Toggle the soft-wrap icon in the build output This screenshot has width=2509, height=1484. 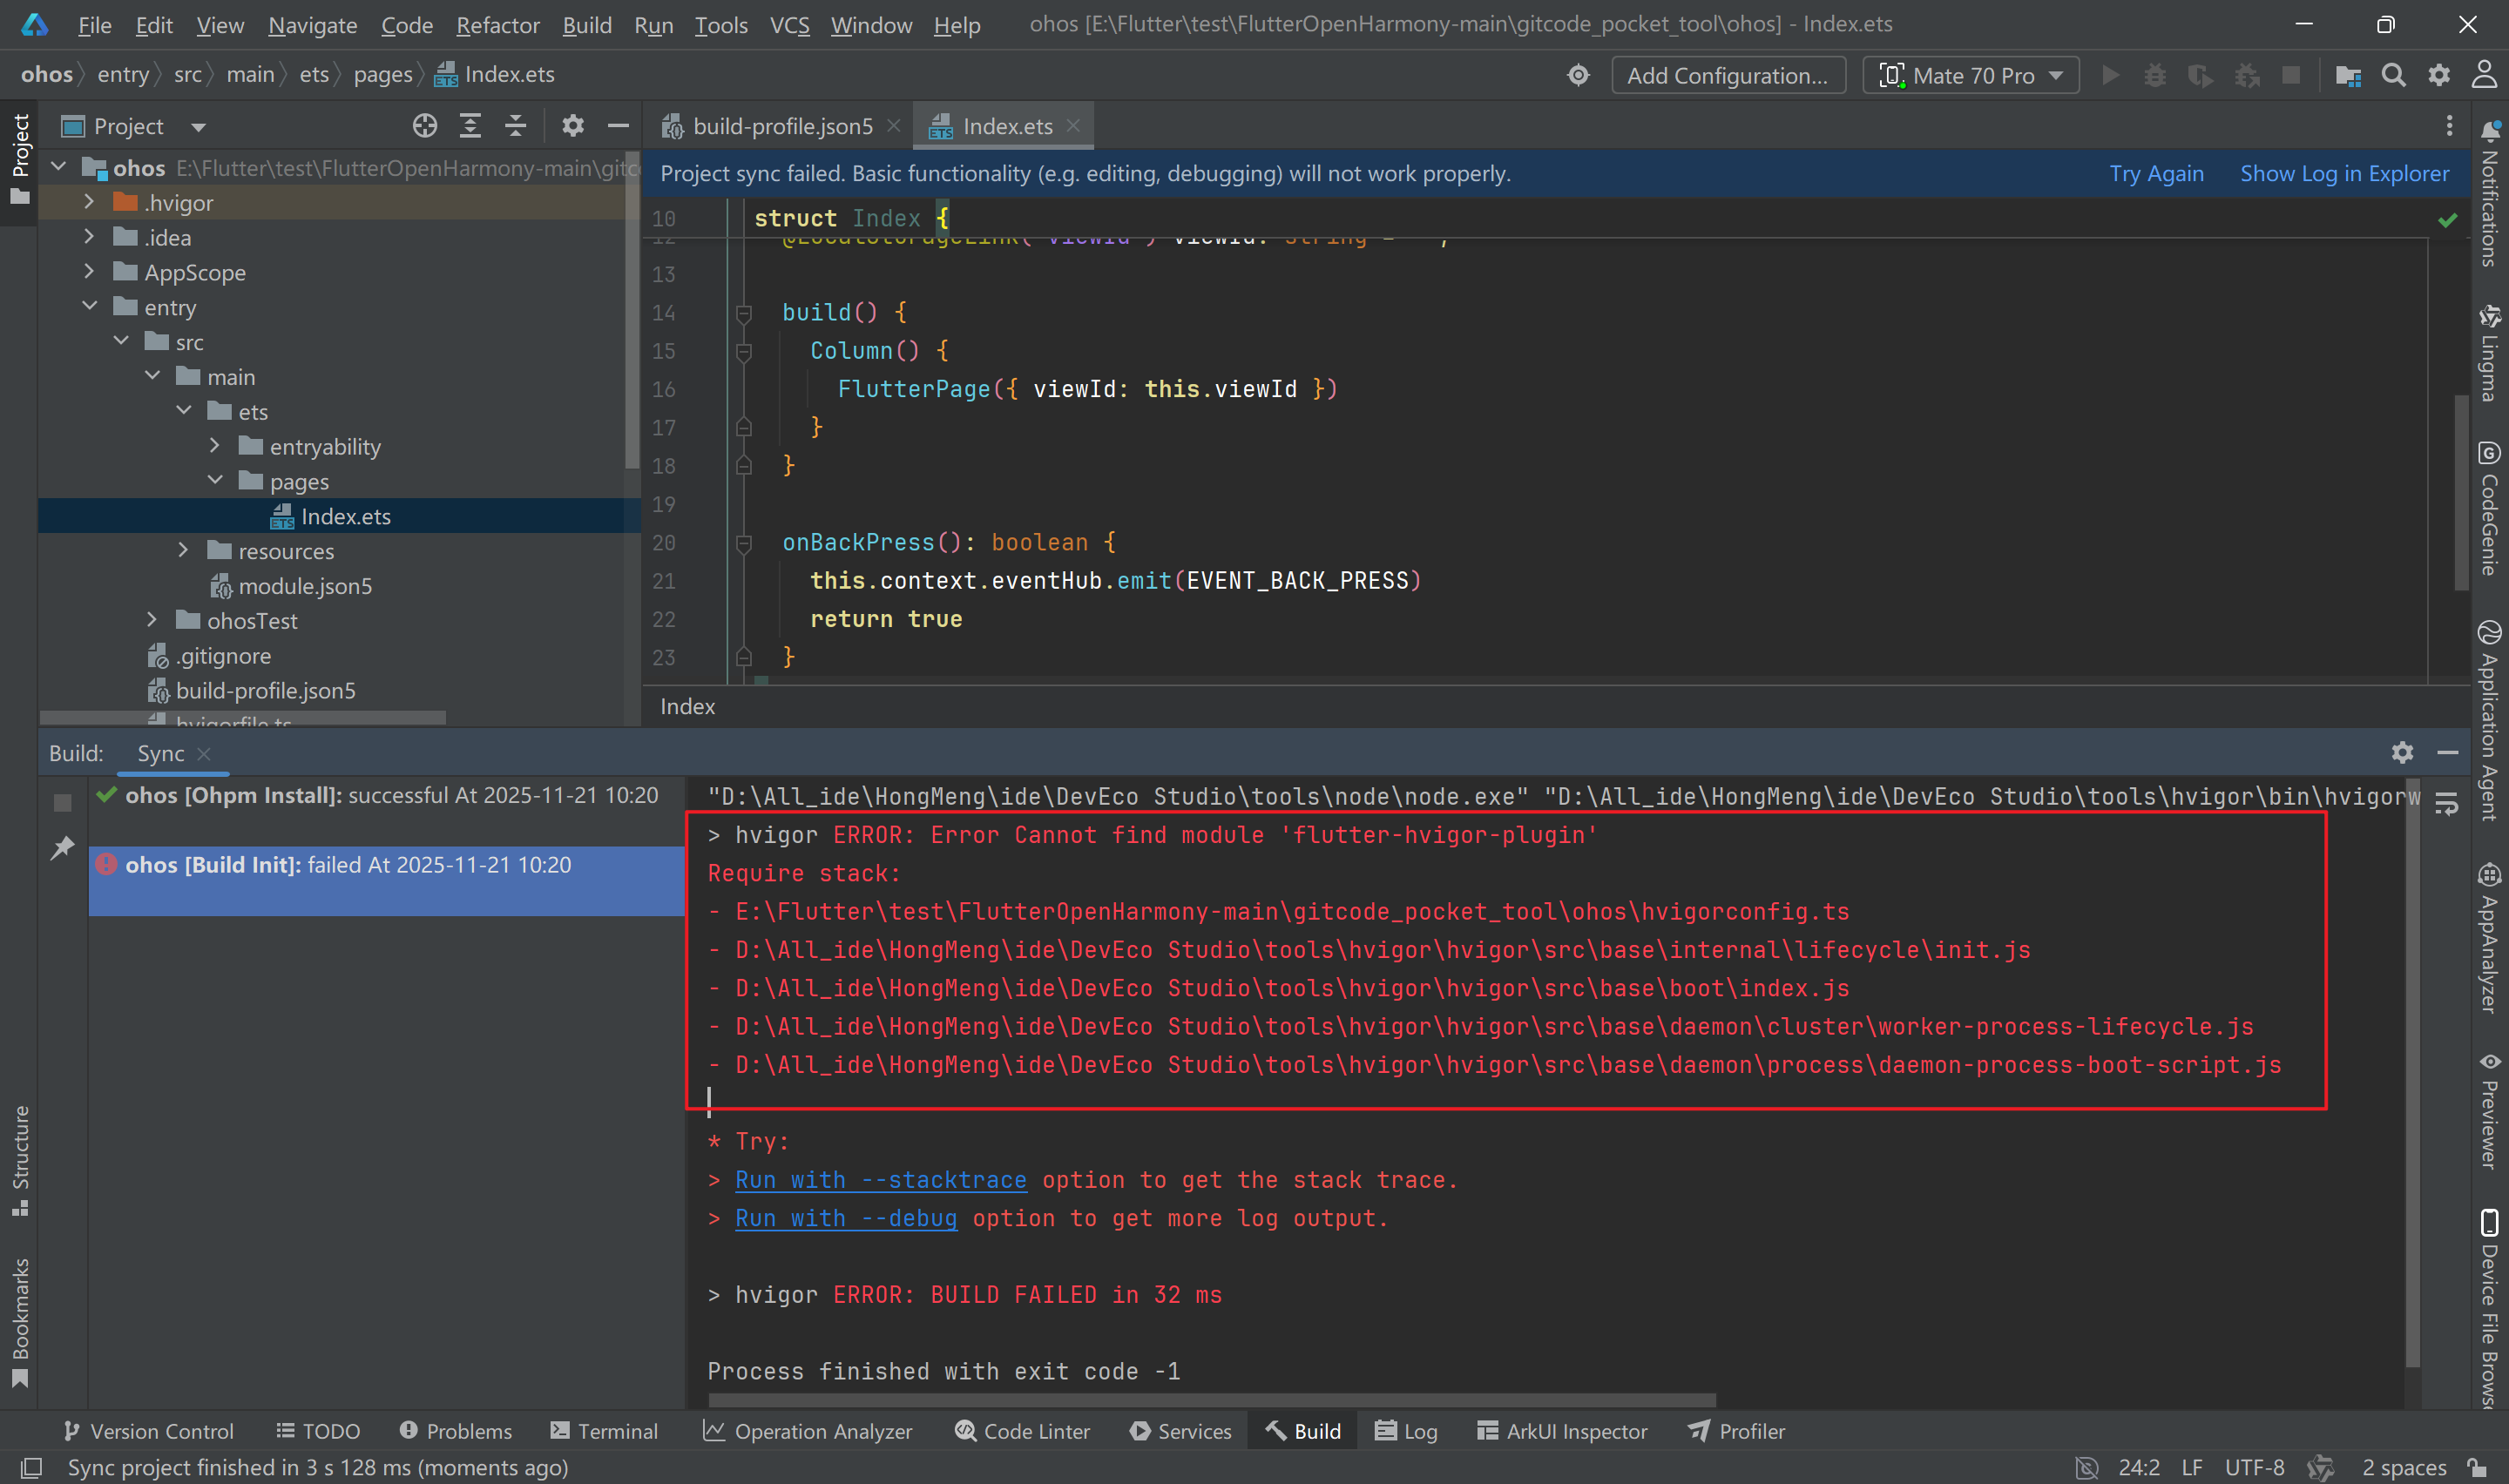[x=2446, y=803]
